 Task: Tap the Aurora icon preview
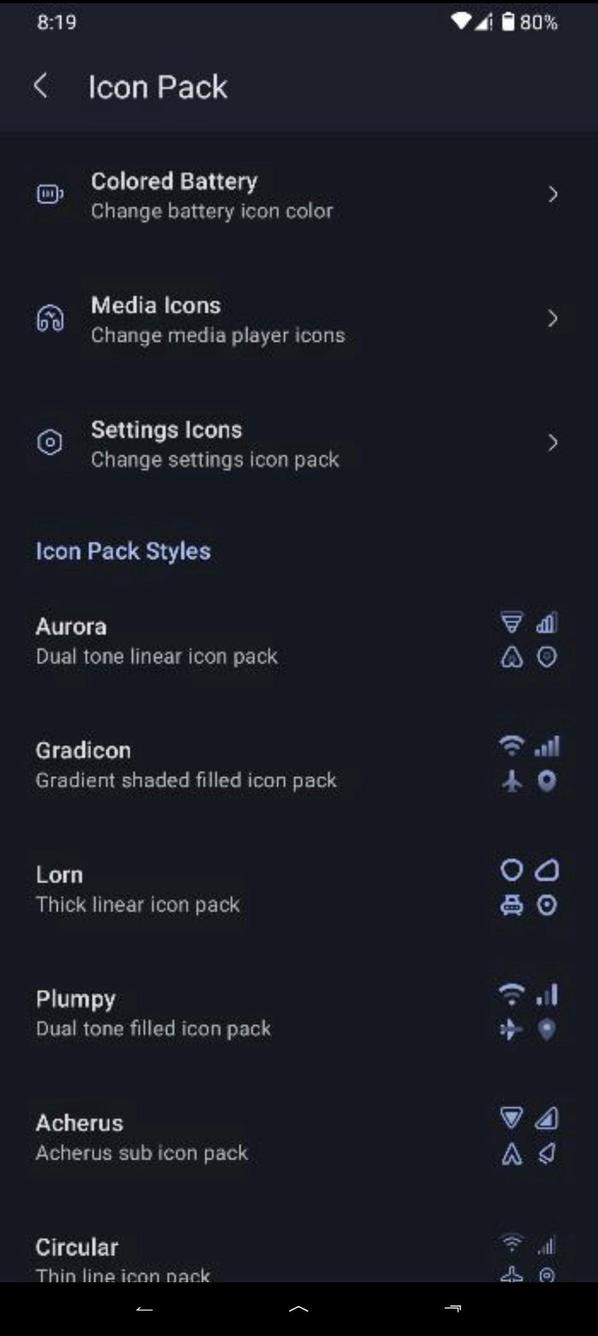tap(529, 640)
